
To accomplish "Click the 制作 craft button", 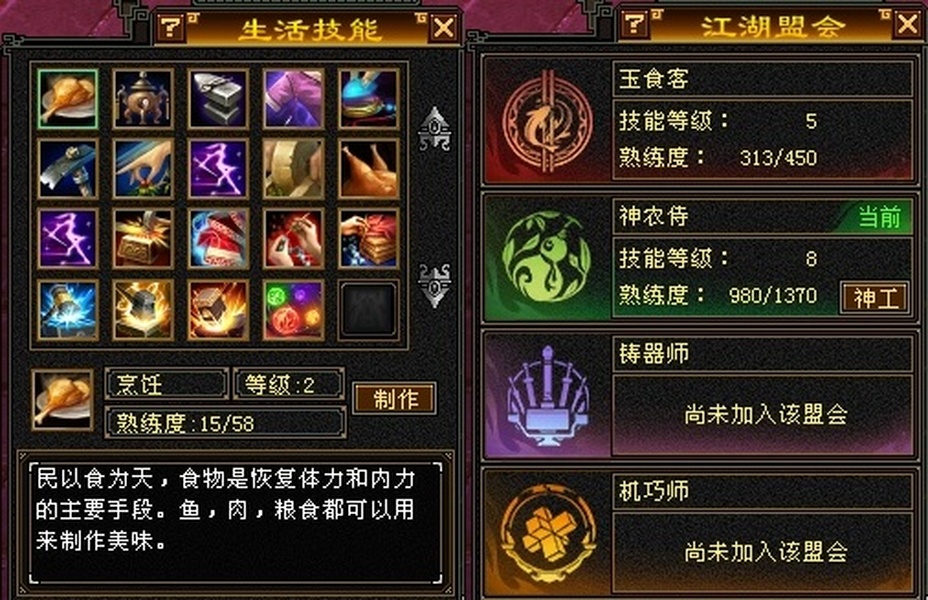I will (395, 398).
